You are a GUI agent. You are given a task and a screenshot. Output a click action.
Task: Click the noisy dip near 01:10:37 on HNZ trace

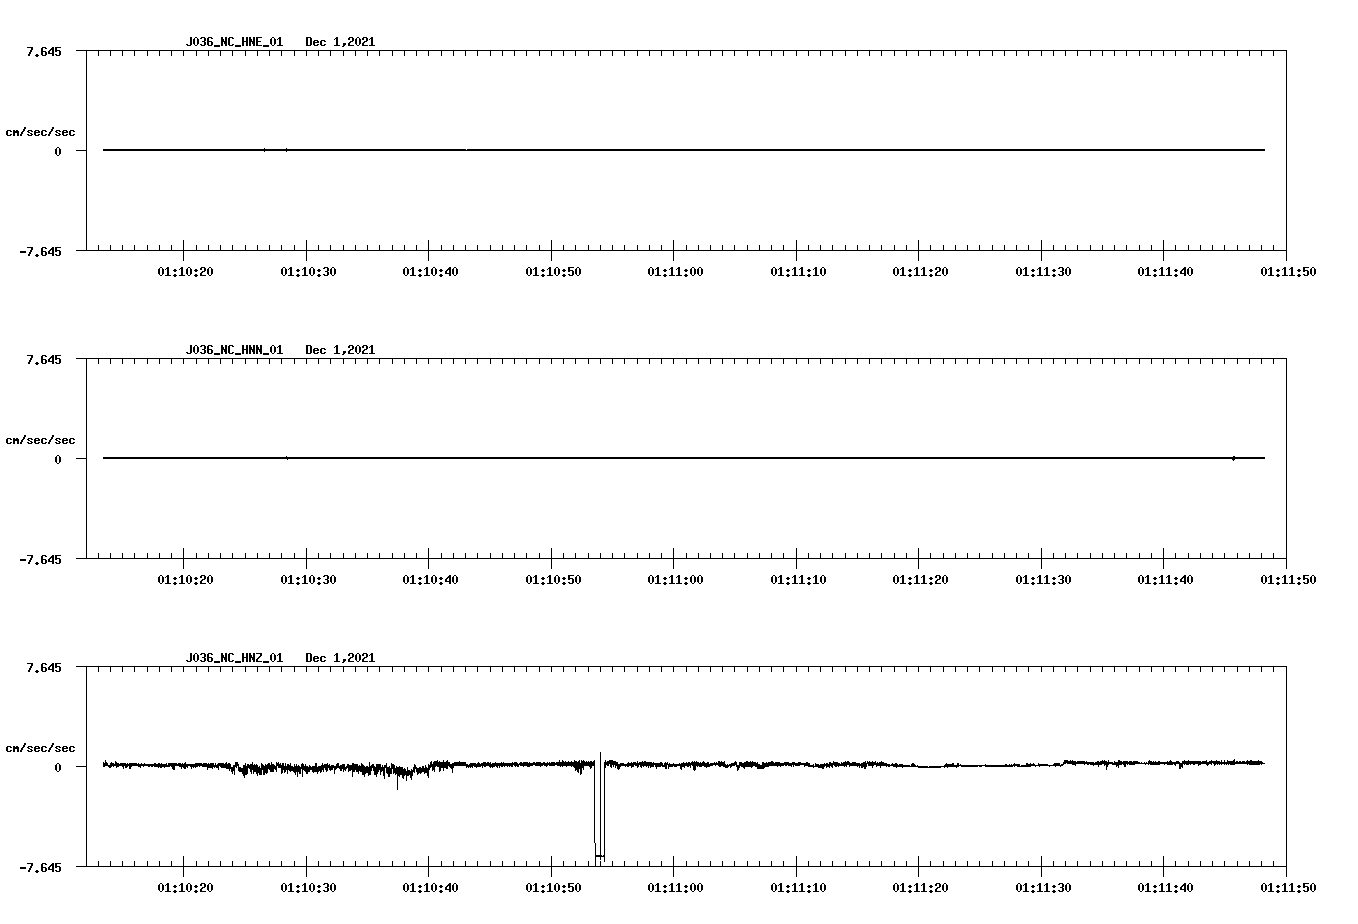coord(398,774)
